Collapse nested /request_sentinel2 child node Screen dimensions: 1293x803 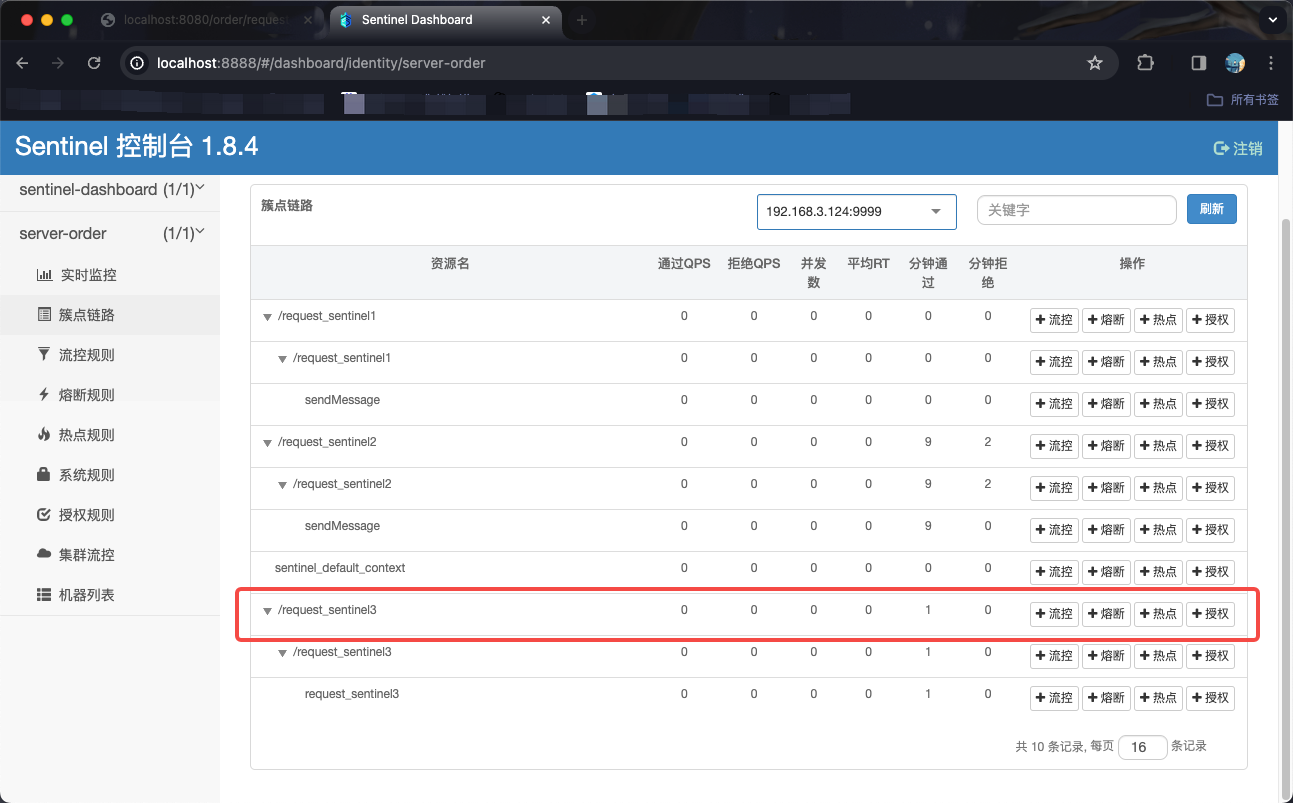tap(282, 485)
